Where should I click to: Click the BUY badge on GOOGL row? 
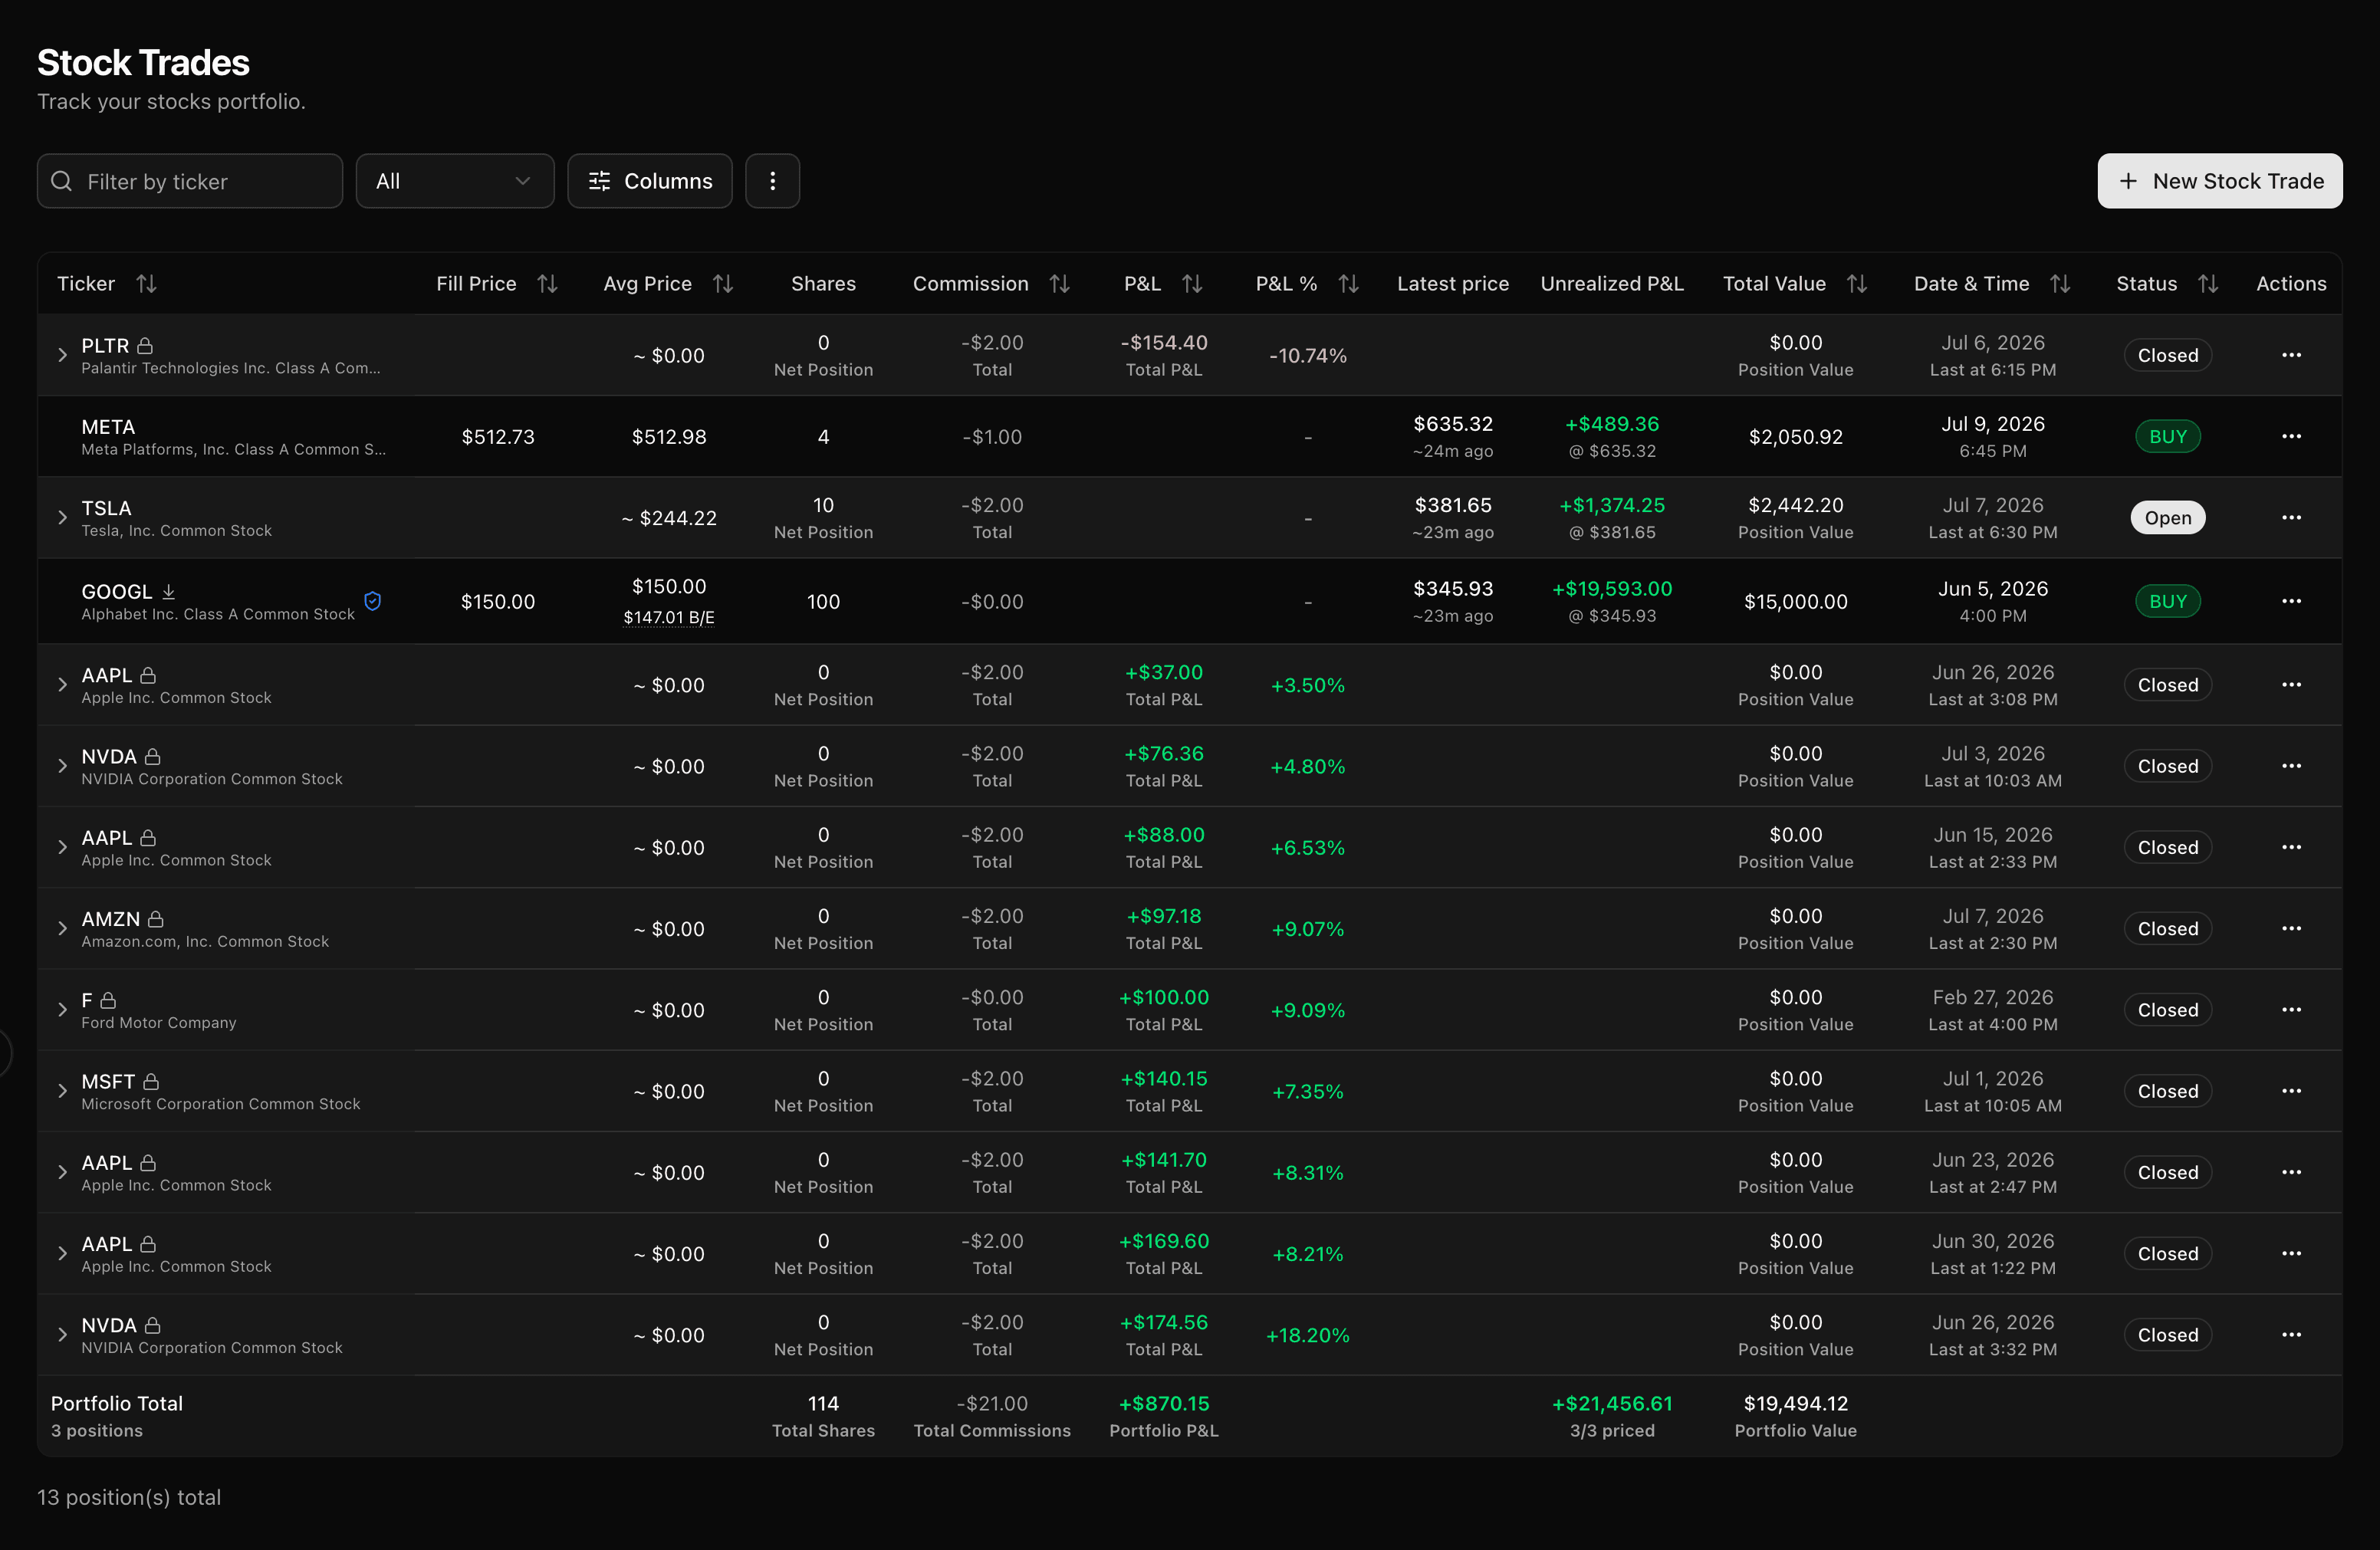2167,601
